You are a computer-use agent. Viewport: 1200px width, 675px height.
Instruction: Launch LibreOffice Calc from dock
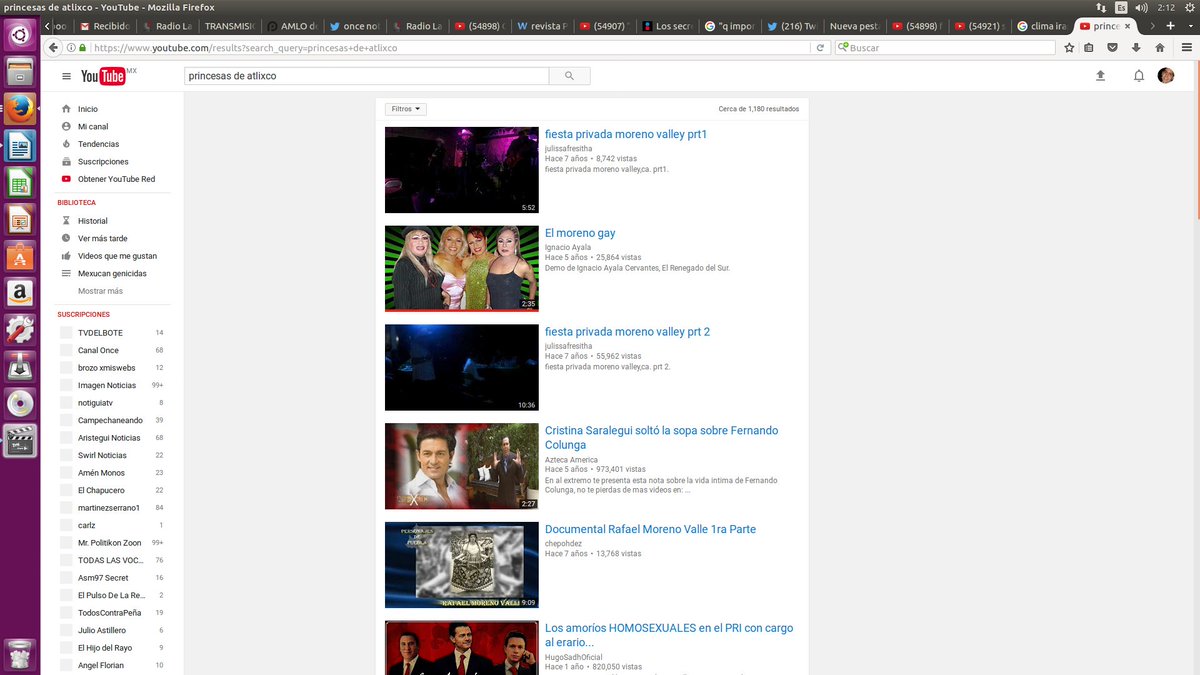pyautogui.click(x=20, y=184)
